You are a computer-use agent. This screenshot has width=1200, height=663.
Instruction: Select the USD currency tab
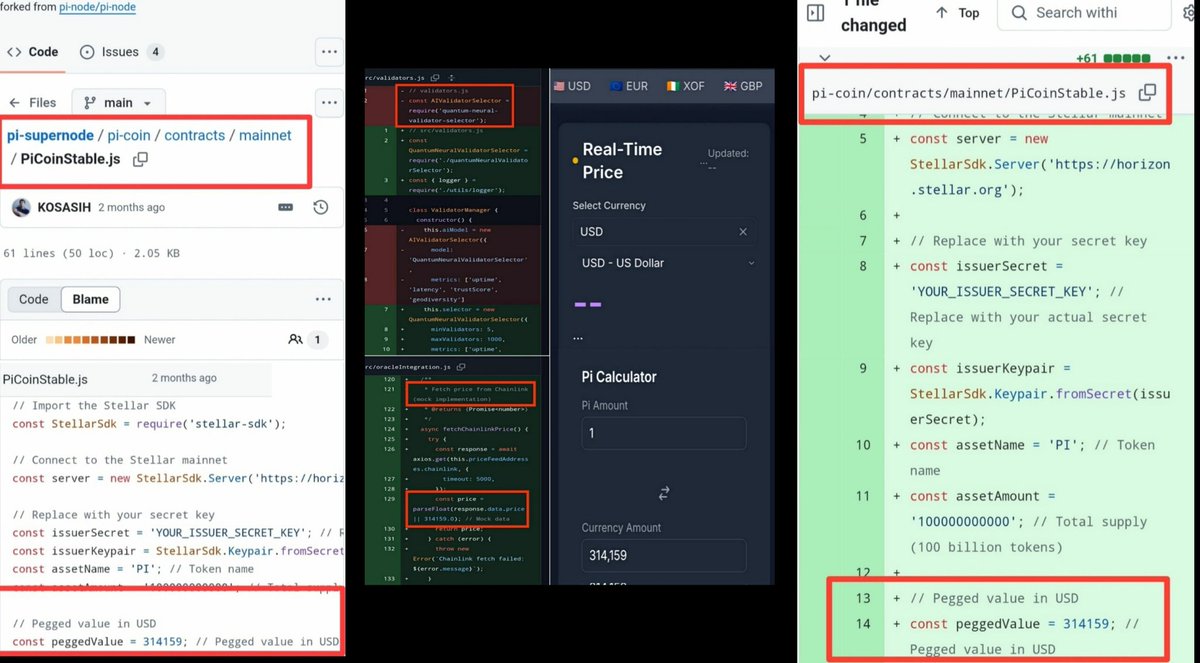point(572,86)
